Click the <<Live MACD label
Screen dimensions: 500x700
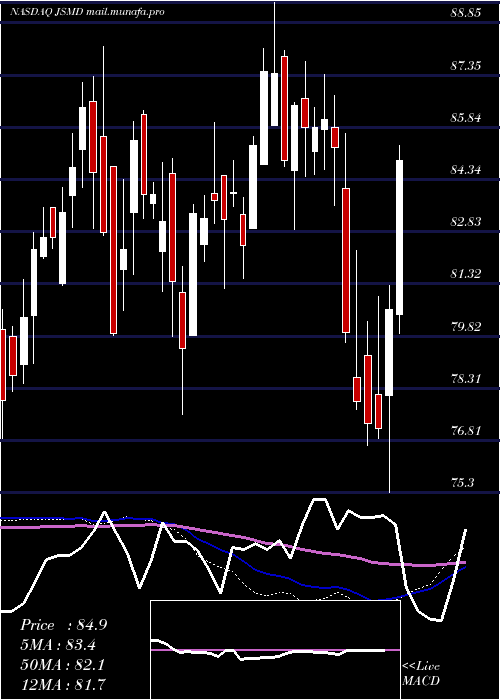point(421,674)
